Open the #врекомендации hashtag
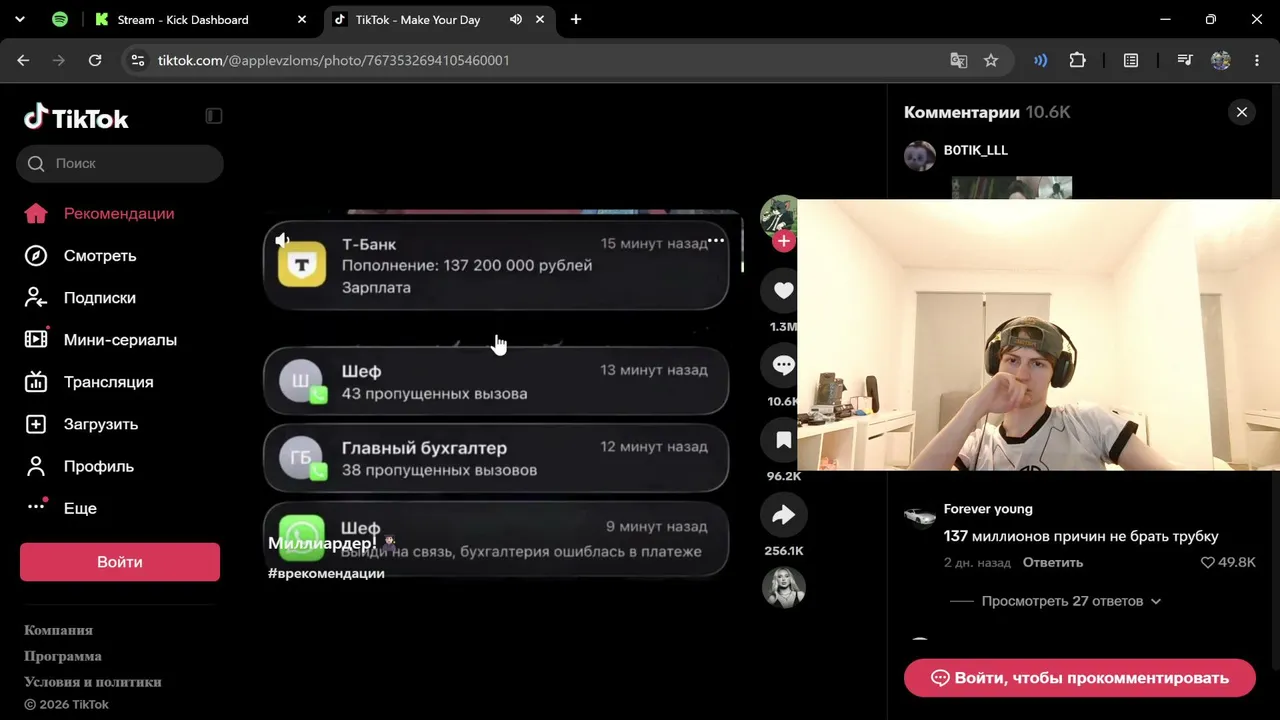The height and width of the screenshot is (720, 1280). click(x=326, y=573)
